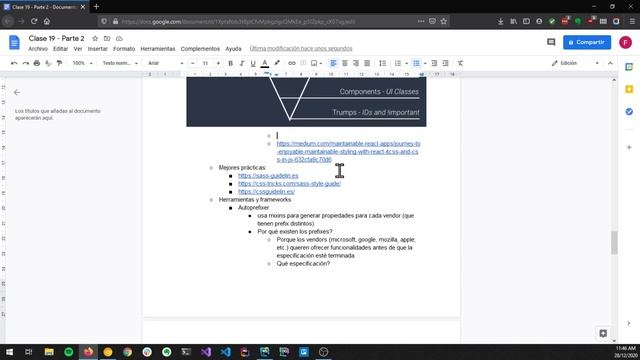This screenshot has width=640, height=360.
Task: Open the paragraph style dropdown
Action: point(120,63)
